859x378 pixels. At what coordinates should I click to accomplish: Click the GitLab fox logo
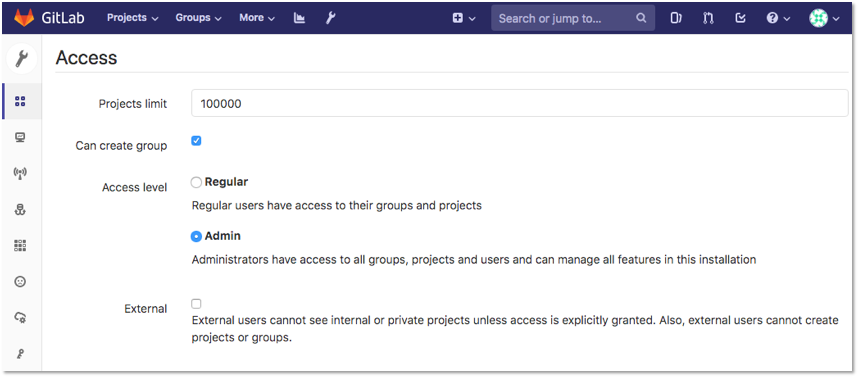(x=24, y=18)
